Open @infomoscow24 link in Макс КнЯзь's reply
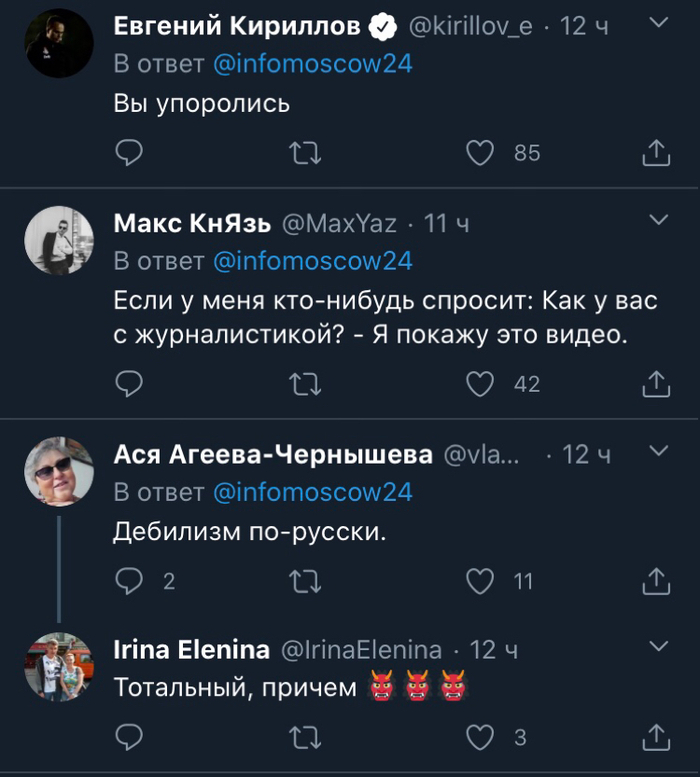Viewport: 700px width, 777px height. point(312,261)
